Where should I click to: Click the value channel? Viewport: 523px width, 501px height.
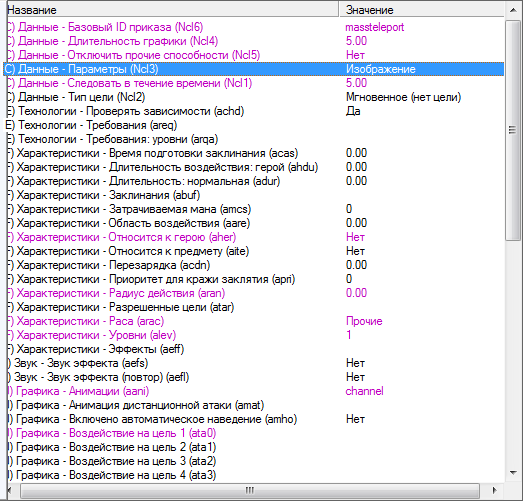[x=364, y=391]
